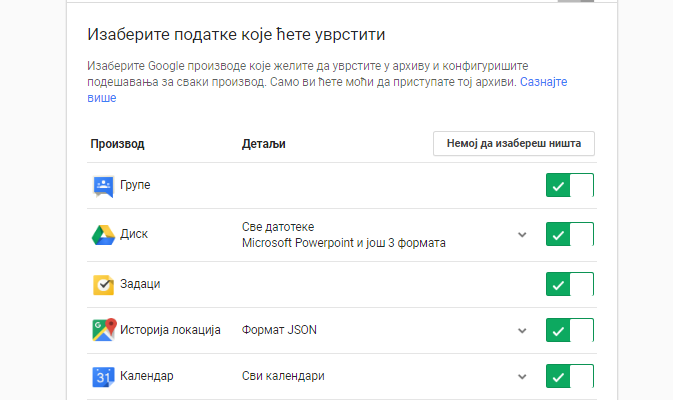Screen dimensions: 673x400
Task: Disable the Историја локација toggle
Action: pyautogui.click(x=570, y=330)
